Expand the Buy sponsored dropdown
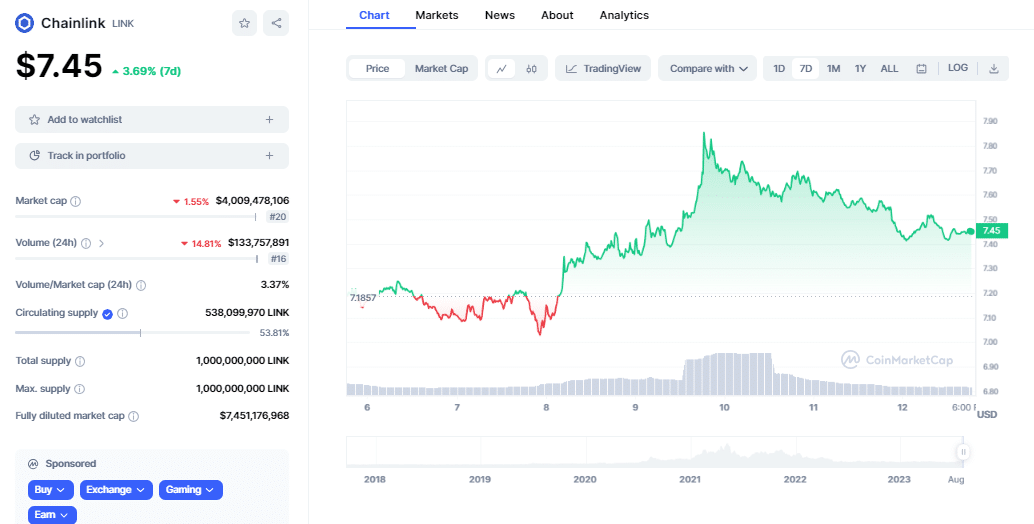This screenshot has width=1034, height=524. pos(50,490)
